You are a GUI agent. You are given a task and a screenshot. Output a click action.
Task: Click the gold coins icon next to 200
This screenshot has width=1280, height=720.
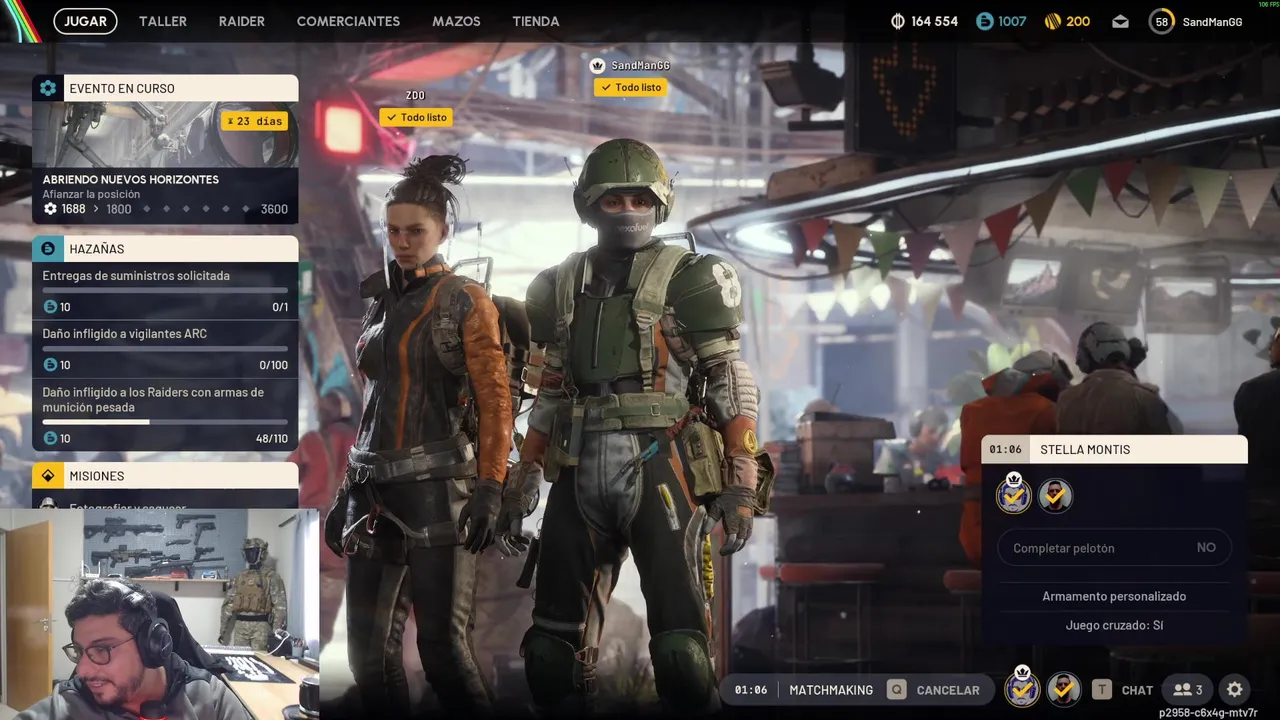tap(1052, 21)
